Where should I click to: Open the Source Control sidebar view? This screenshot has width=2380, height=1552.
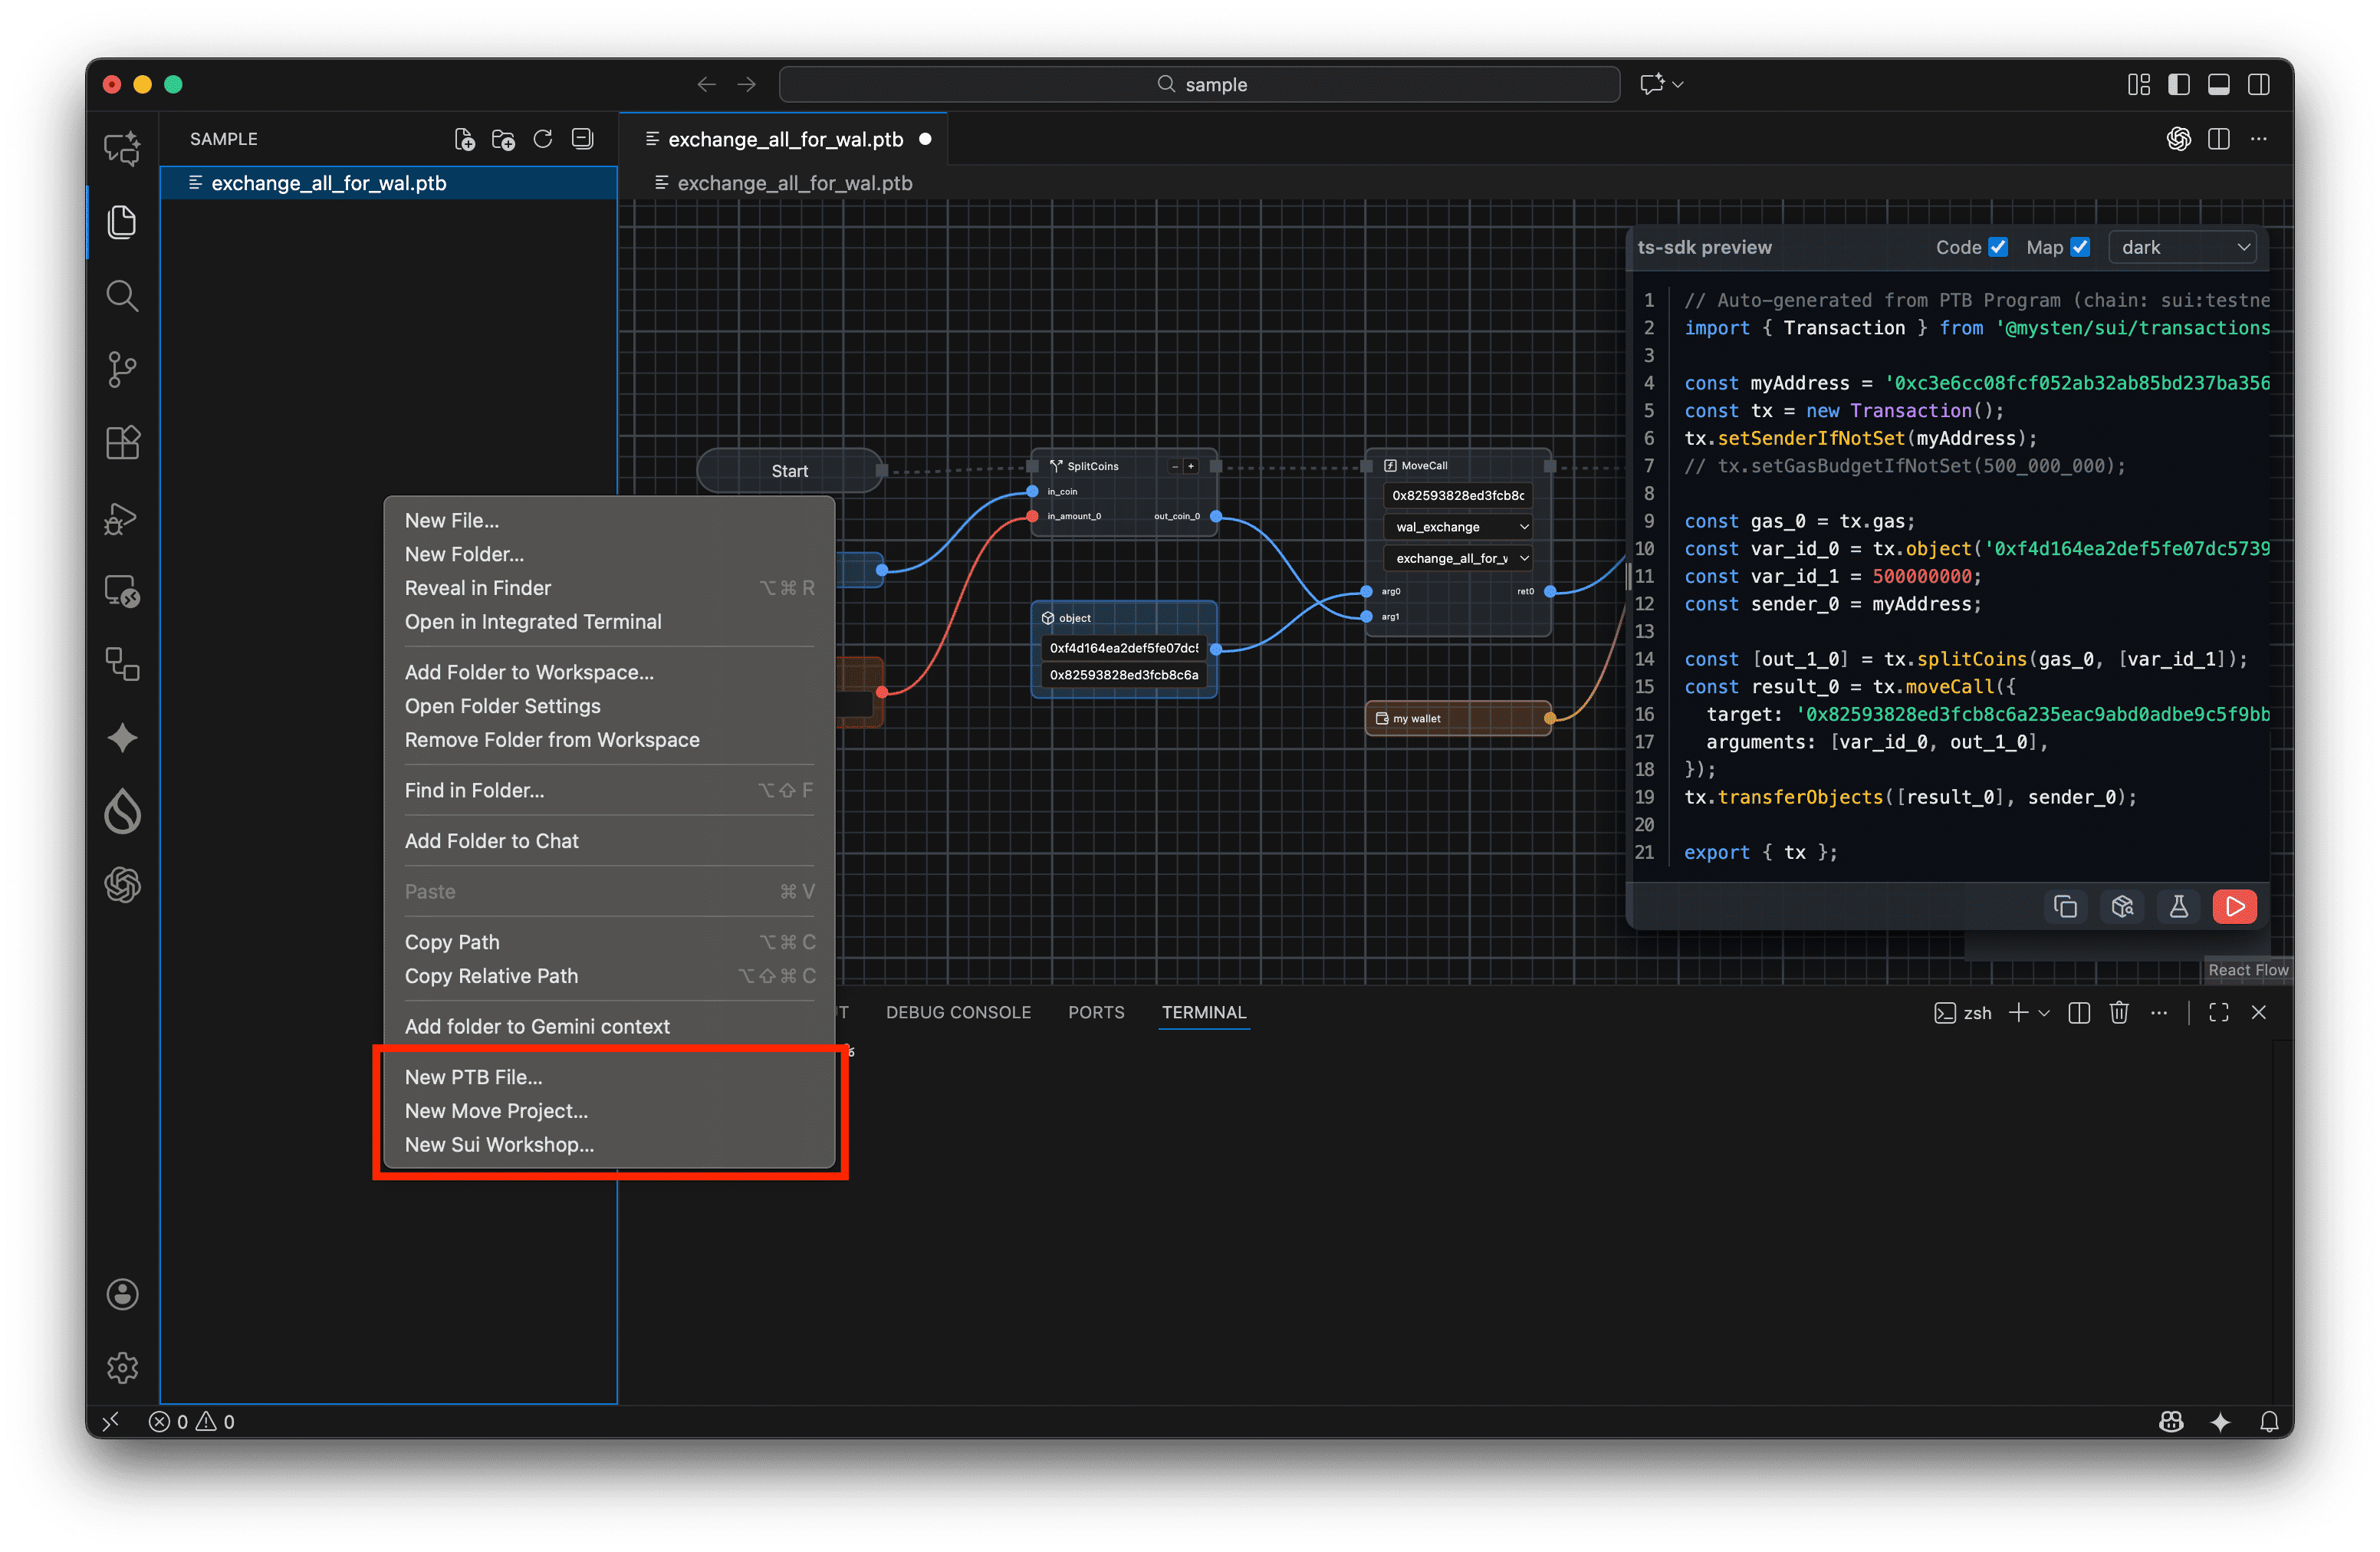(122, 369)
